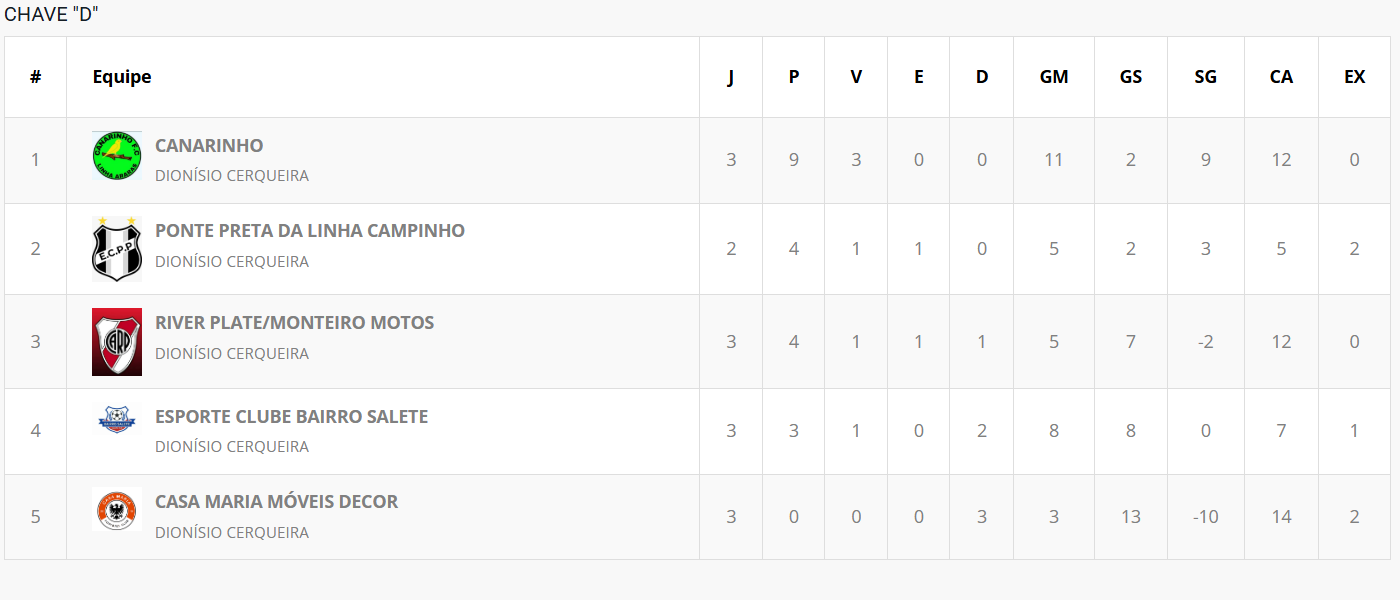Click the P points column header
The image size is (1400, 600).
pyautogui.click(x=794, y=77)
